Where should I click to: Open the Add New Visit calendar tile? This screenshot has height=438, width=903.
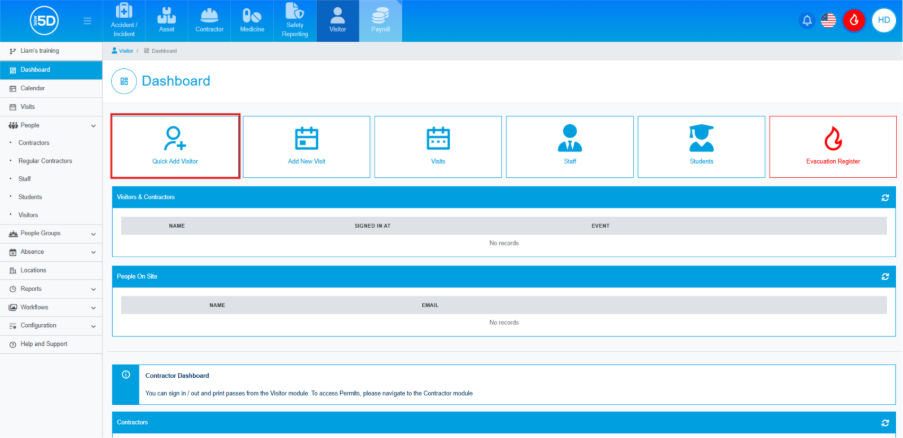[x=306, y=138]
